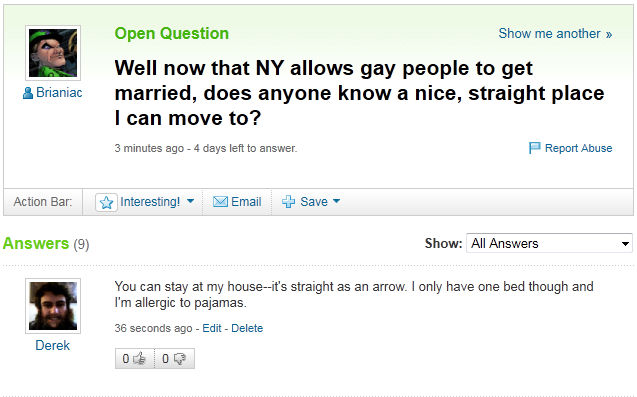Click the Report Abuse link
This screenshot has width=637, height=397.
pyautogui.click(x=578, y=148)
